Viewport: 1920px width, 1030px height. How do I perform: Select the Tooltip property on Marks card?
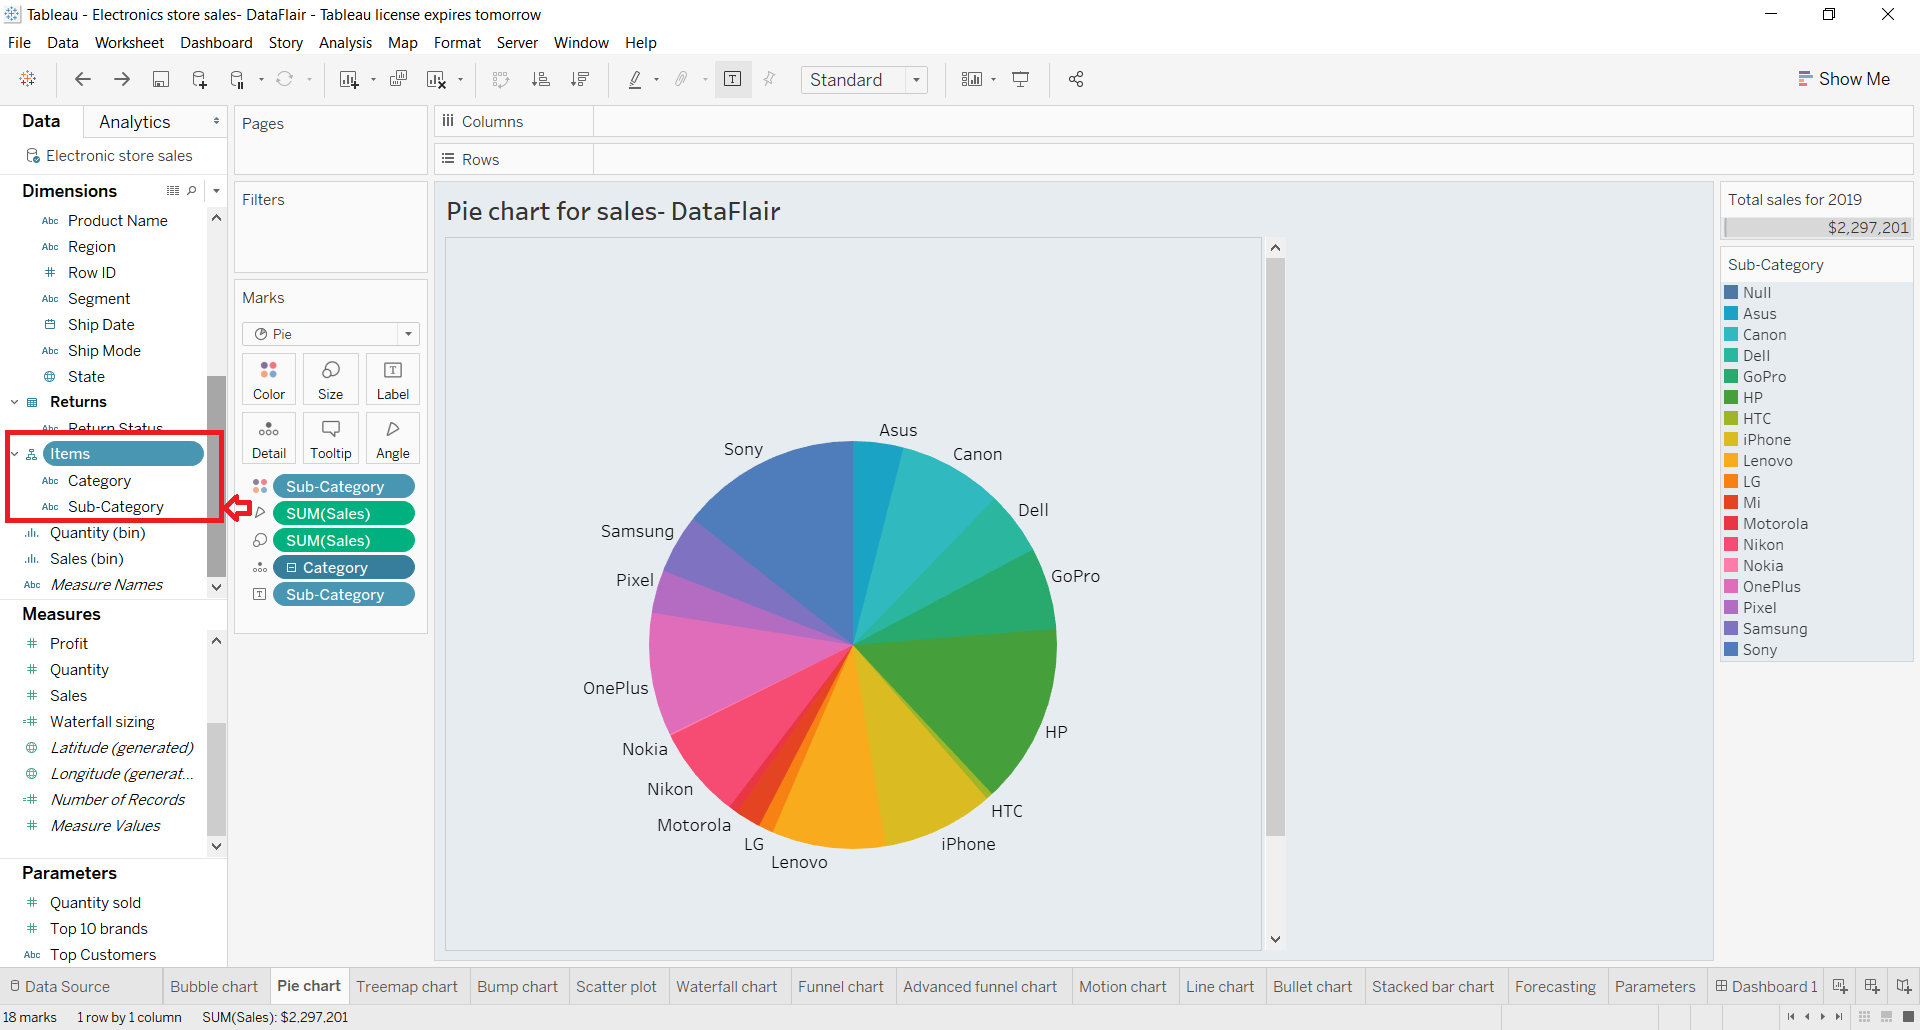tap(330, 437)
